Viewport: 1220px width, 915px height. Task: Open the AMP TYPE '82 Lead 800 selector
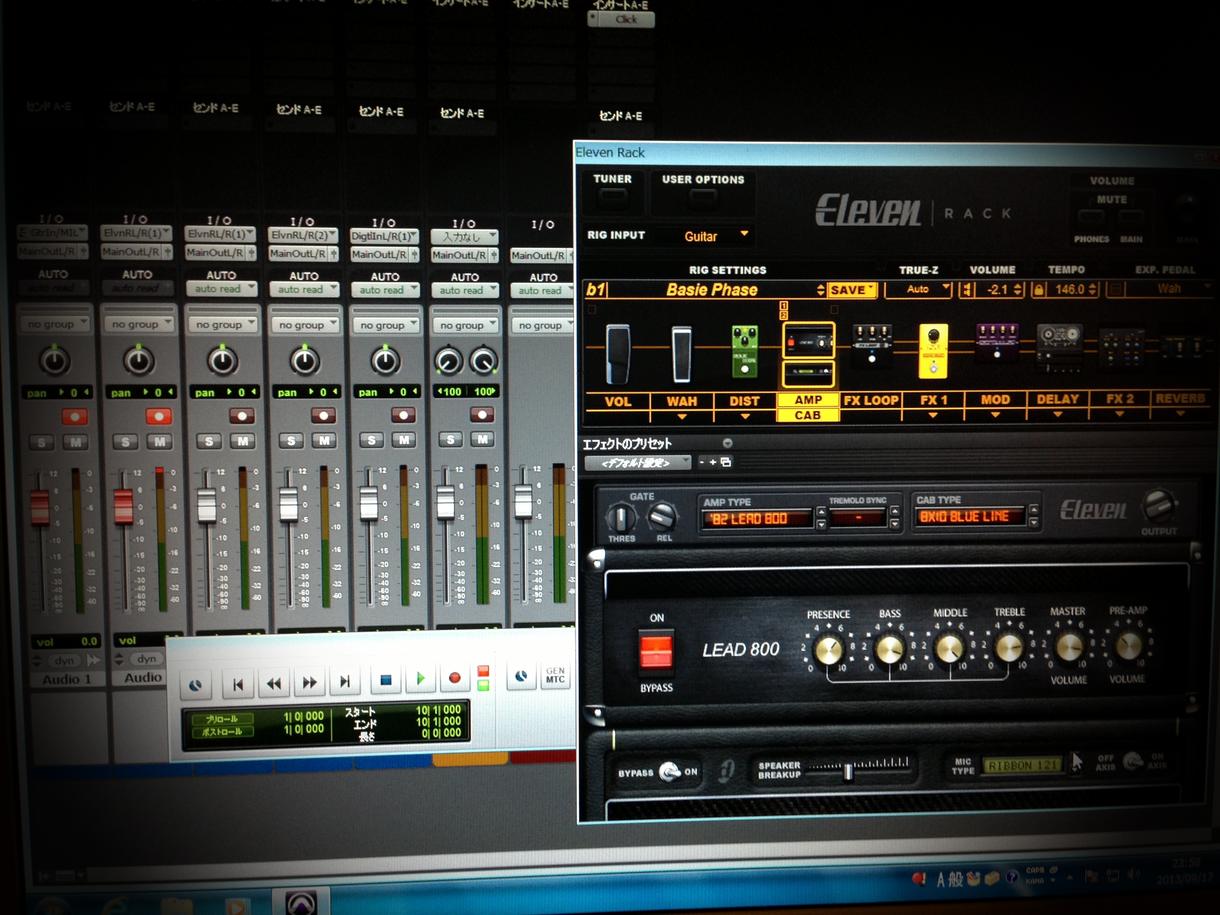tap(757, 518)
